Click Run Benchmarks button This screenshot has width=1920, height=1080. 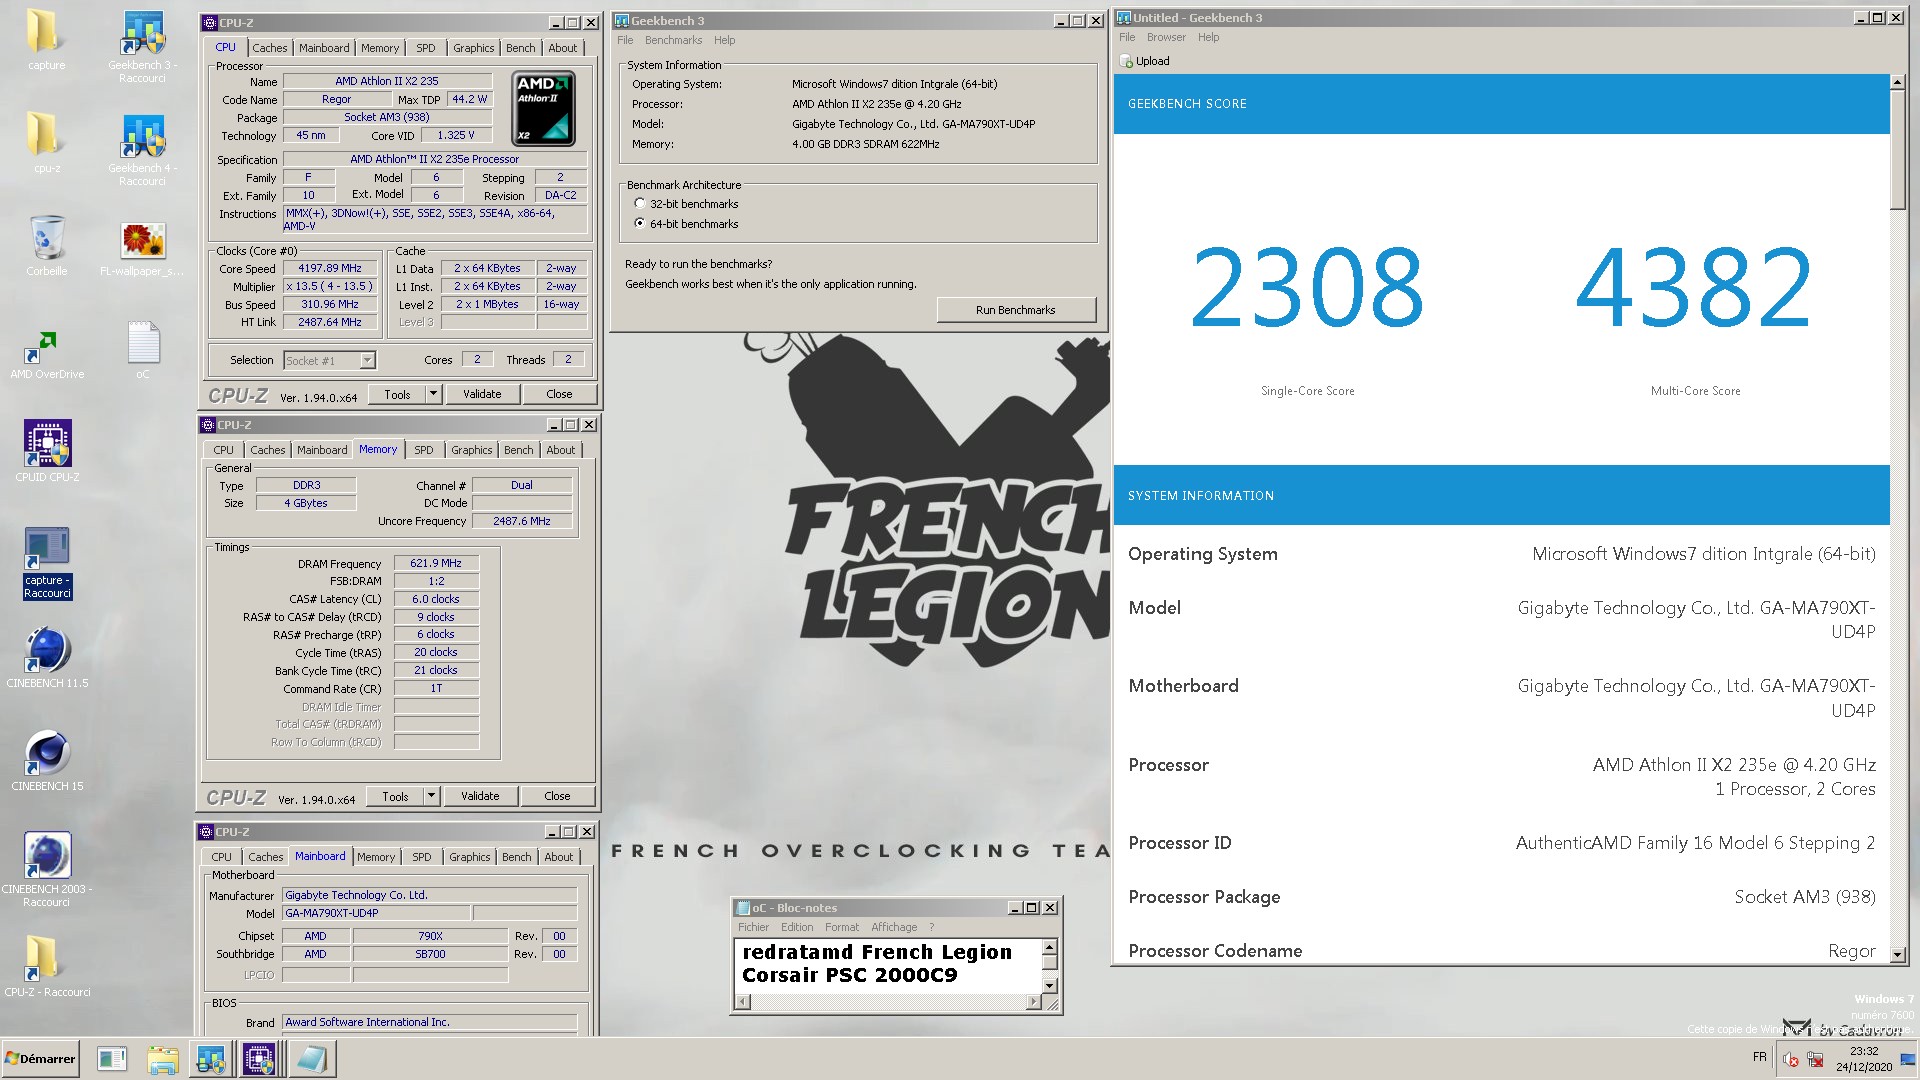pyautogui.click(x=1016, y=310)
